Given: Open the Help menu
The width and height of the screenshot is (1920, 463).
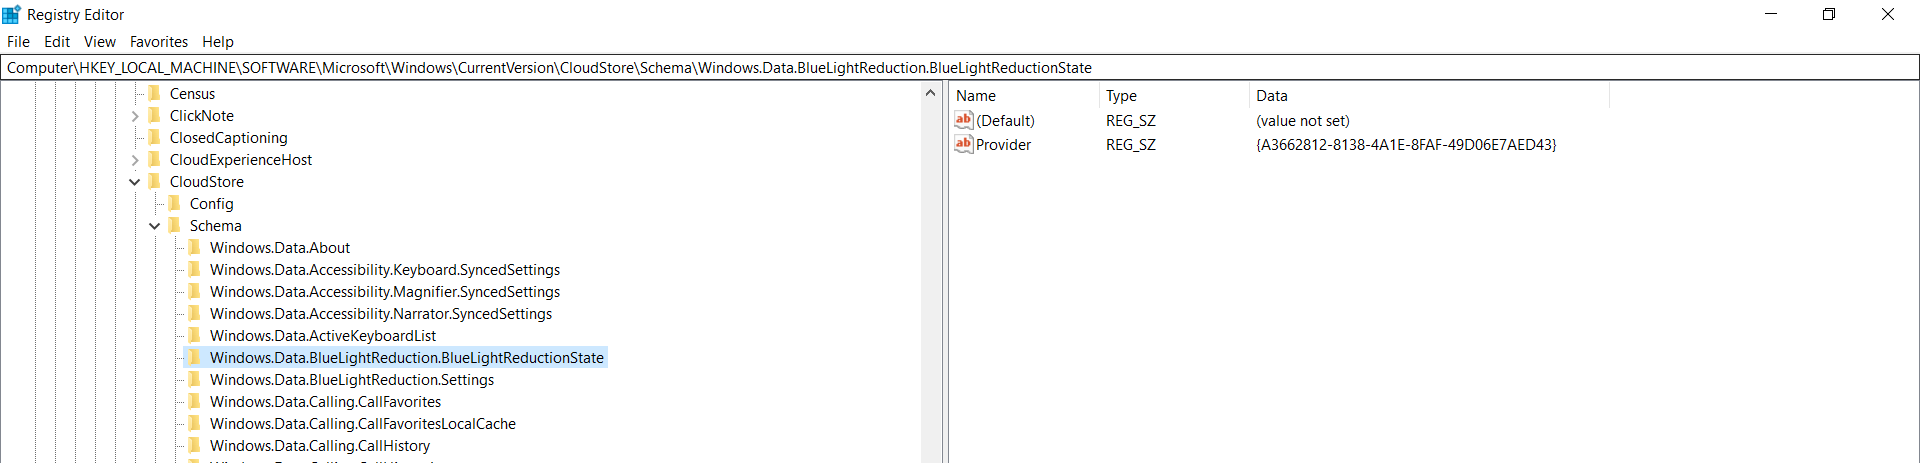Looking at the screenshot, I should click(218, 42).
